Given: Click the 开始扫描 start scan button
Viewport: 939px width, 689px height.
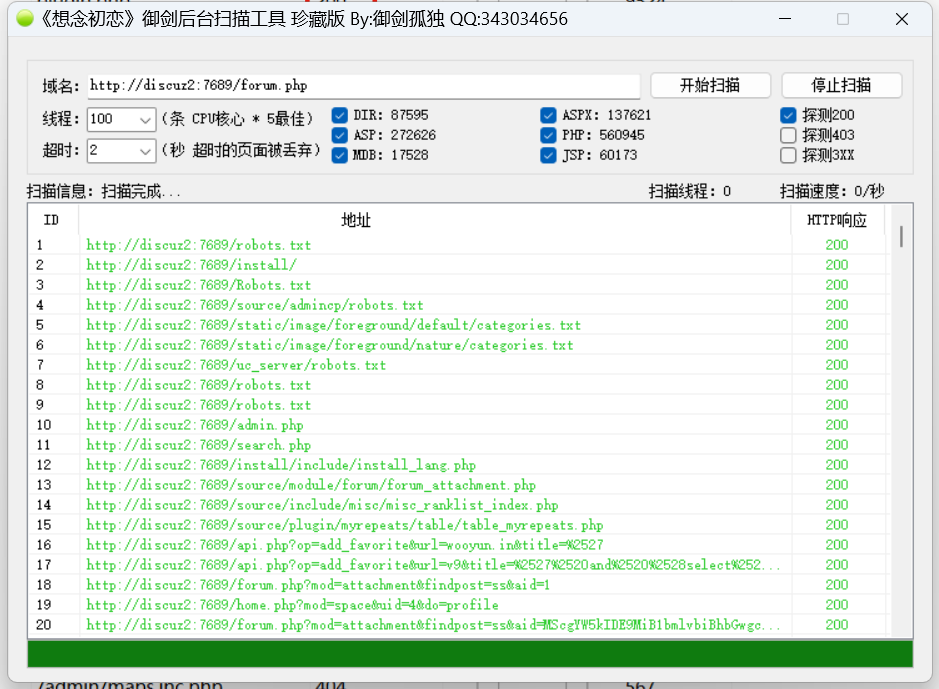Looking at the screenshot, I should 710,85.
